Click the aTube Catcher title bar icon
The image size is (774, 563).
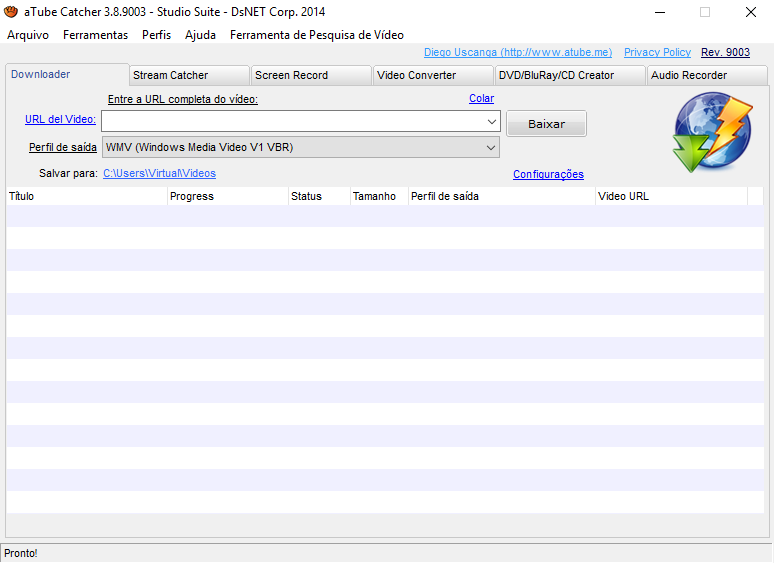click(11, 12)
